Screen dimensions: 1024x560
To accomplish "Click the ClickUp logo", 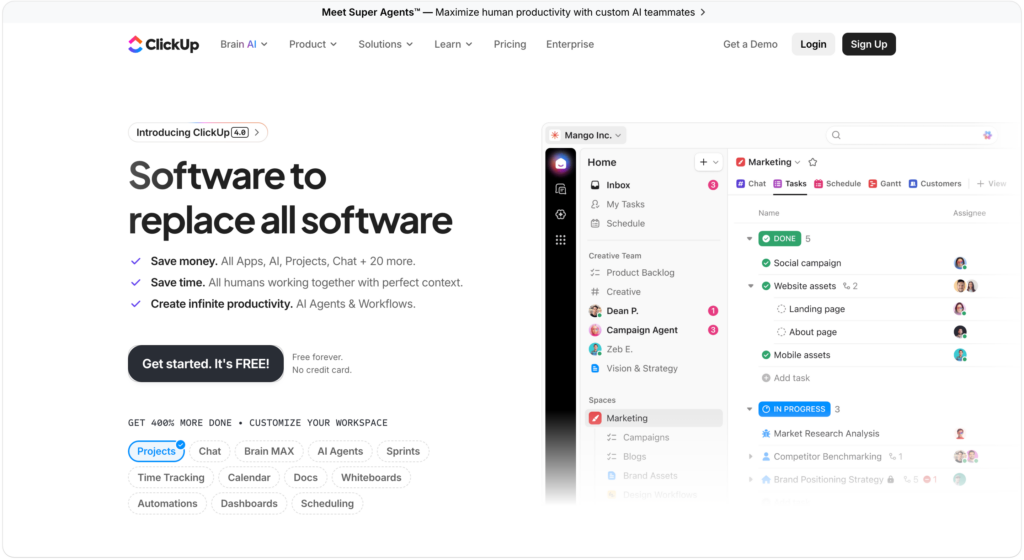I will pos(163,44).
